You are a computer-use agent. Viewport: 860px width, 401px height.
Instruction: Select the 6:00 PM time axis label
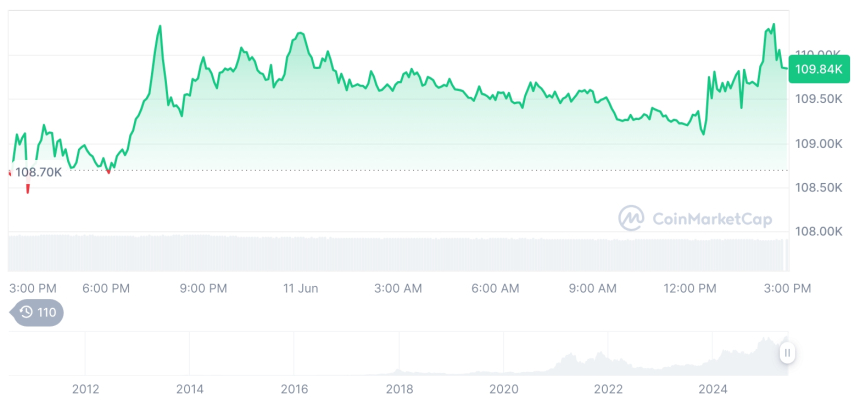[106, 288]
